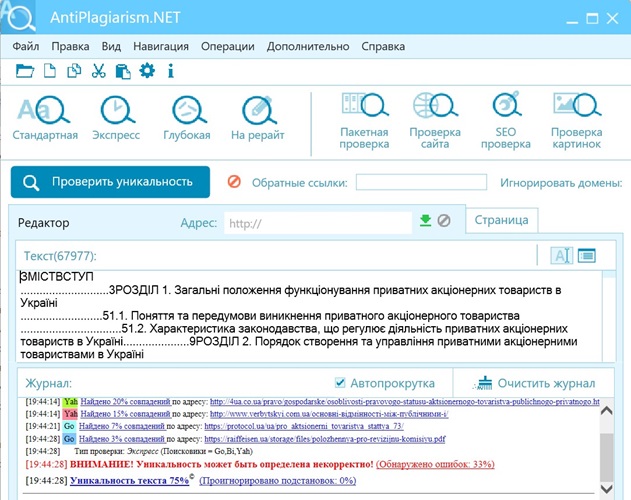Screen dimensions: 631x500
Task: Switch to the Редактор tab
Action: [43, 223]
